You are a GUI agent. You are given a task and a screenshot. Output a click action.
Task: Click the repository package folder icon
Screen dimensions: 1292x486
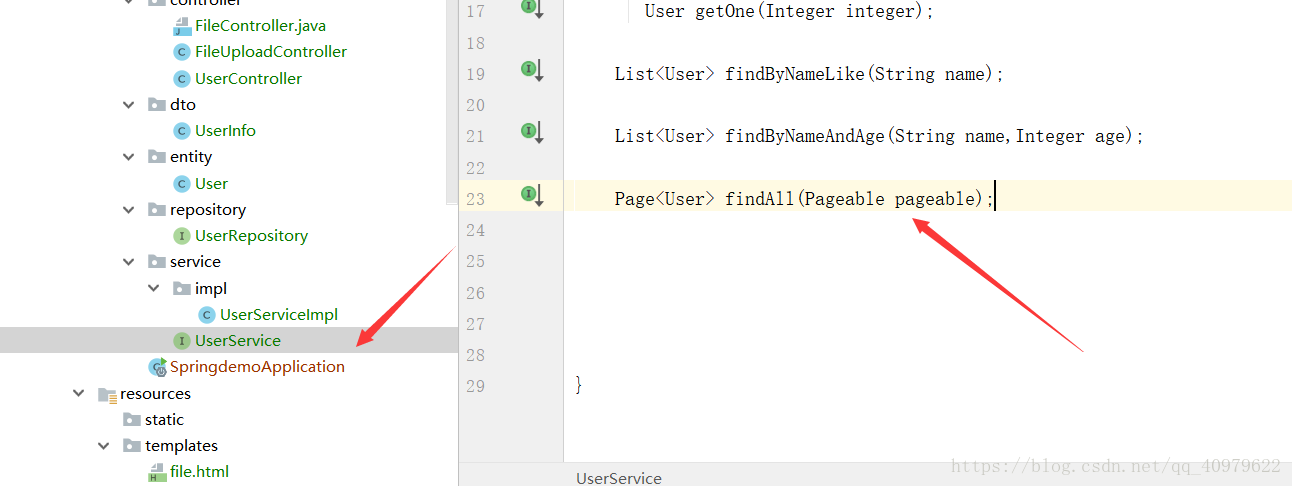[157, 209]
